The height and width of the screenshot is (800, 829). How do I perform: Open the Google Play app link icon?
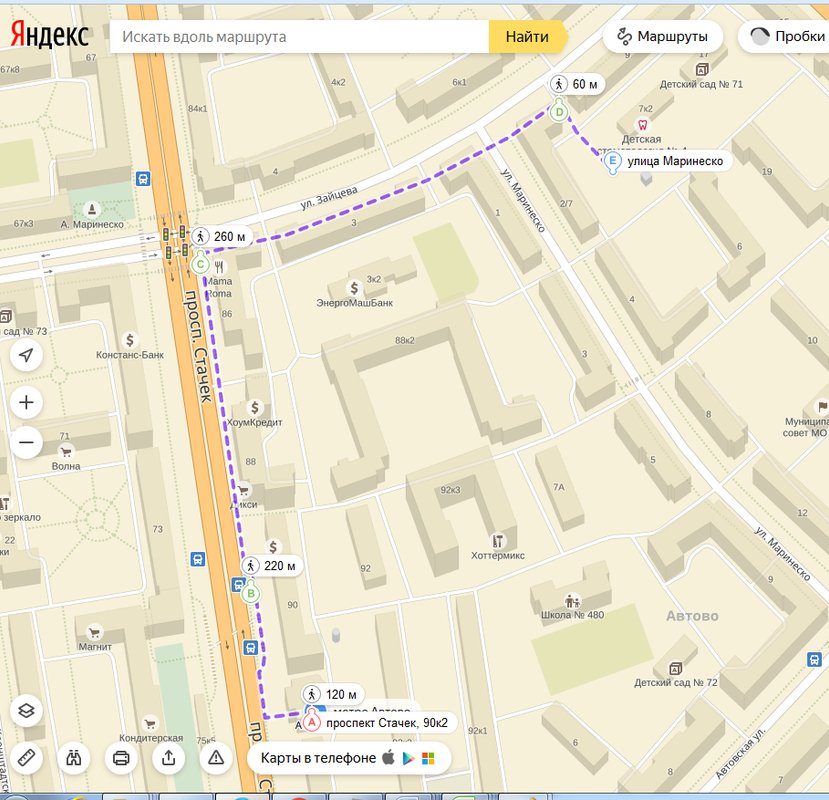point(408,758)
